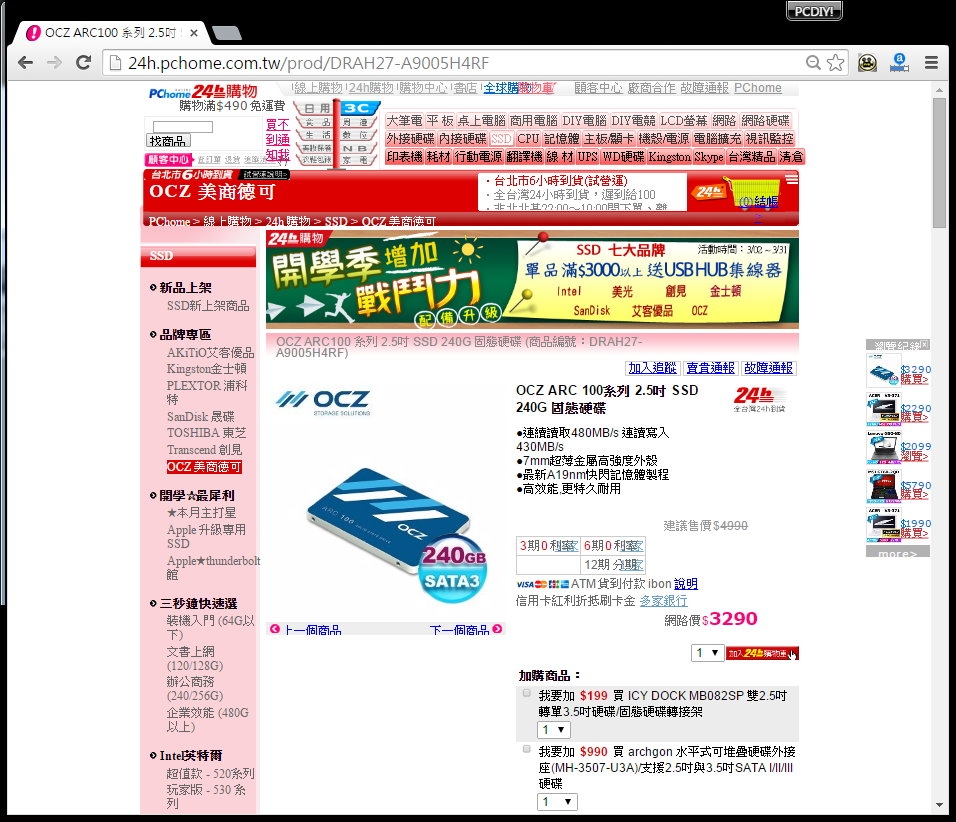Open the archgon add-on quantity dropdown
Viewport: 956px width, 822px height.
pyautogui.click(x=557, y=802)
